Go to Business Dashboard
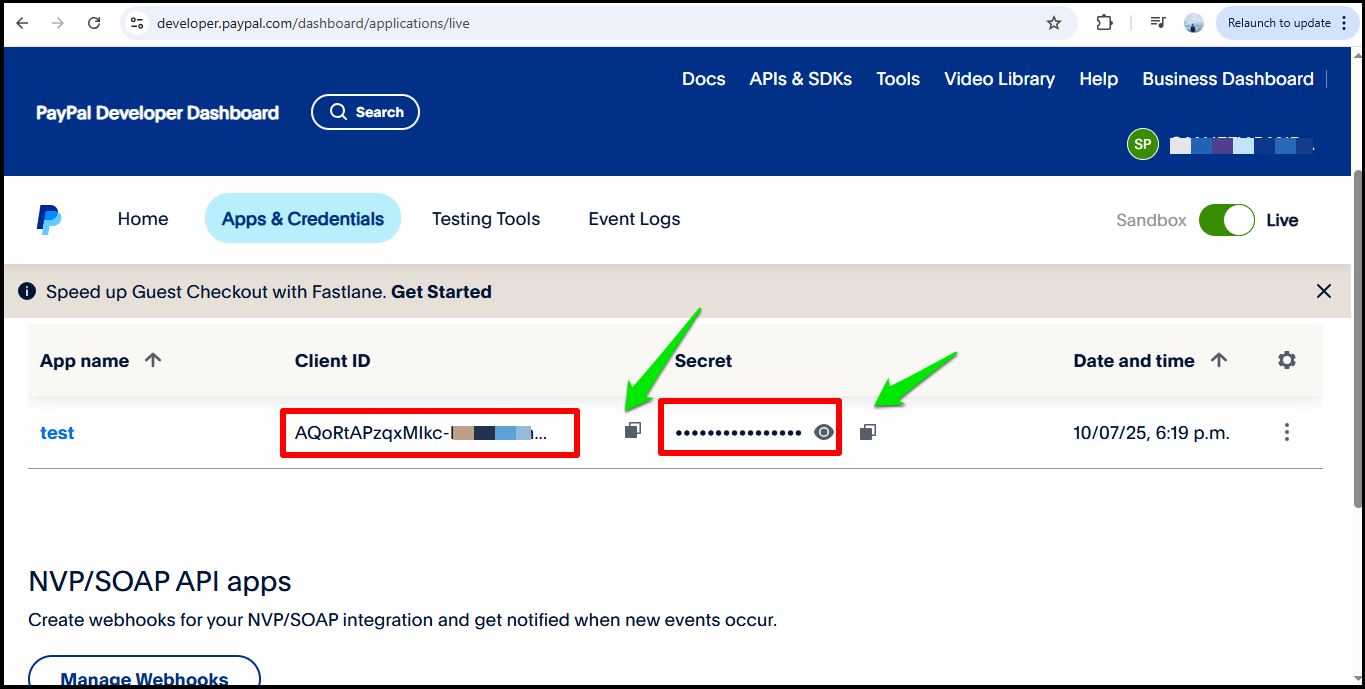Screen dimensions: 1365x689 [1228, 79]
